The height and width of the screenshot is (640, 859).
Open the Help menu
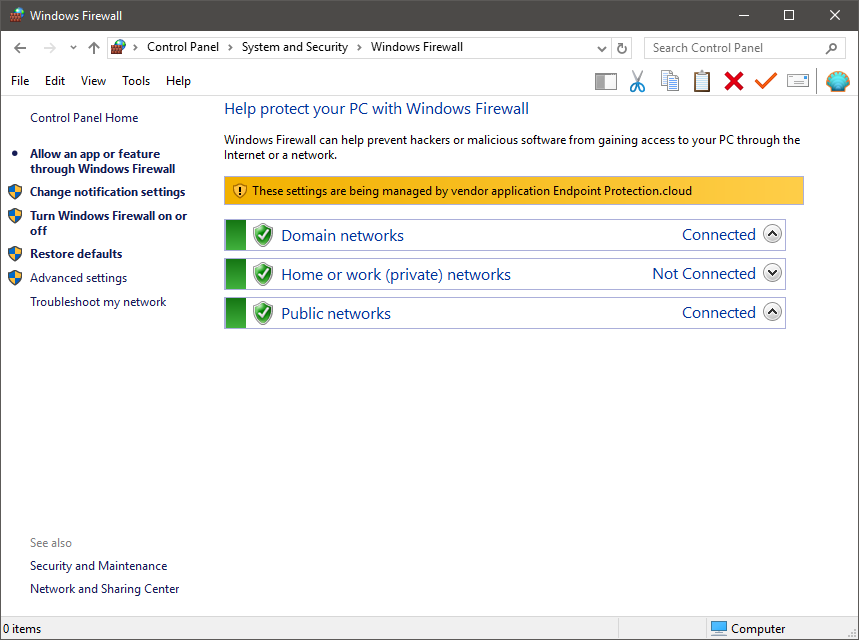(178, 81)
